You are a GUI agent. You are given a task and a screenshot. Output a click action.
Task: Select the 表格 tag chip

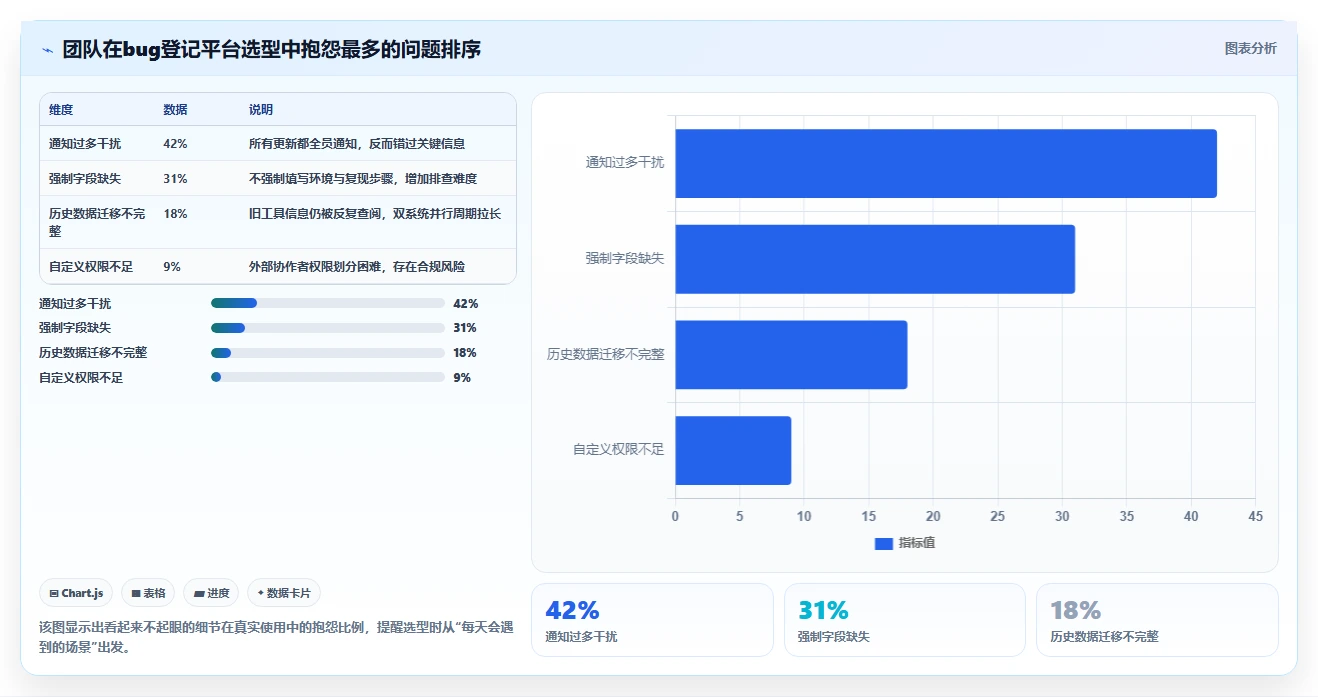[148, 593]
